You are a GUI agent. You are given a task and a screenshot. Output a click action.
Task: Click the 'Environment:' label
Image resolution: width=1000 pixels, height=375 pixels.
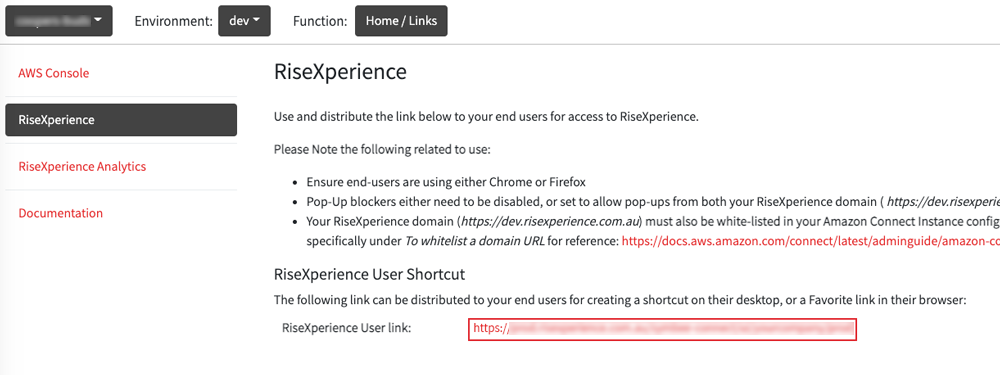pos(173,21)
